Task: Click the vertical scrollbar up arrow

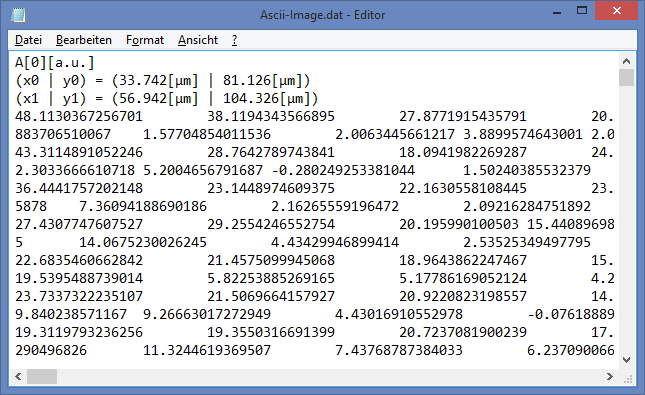Action: 626,61
